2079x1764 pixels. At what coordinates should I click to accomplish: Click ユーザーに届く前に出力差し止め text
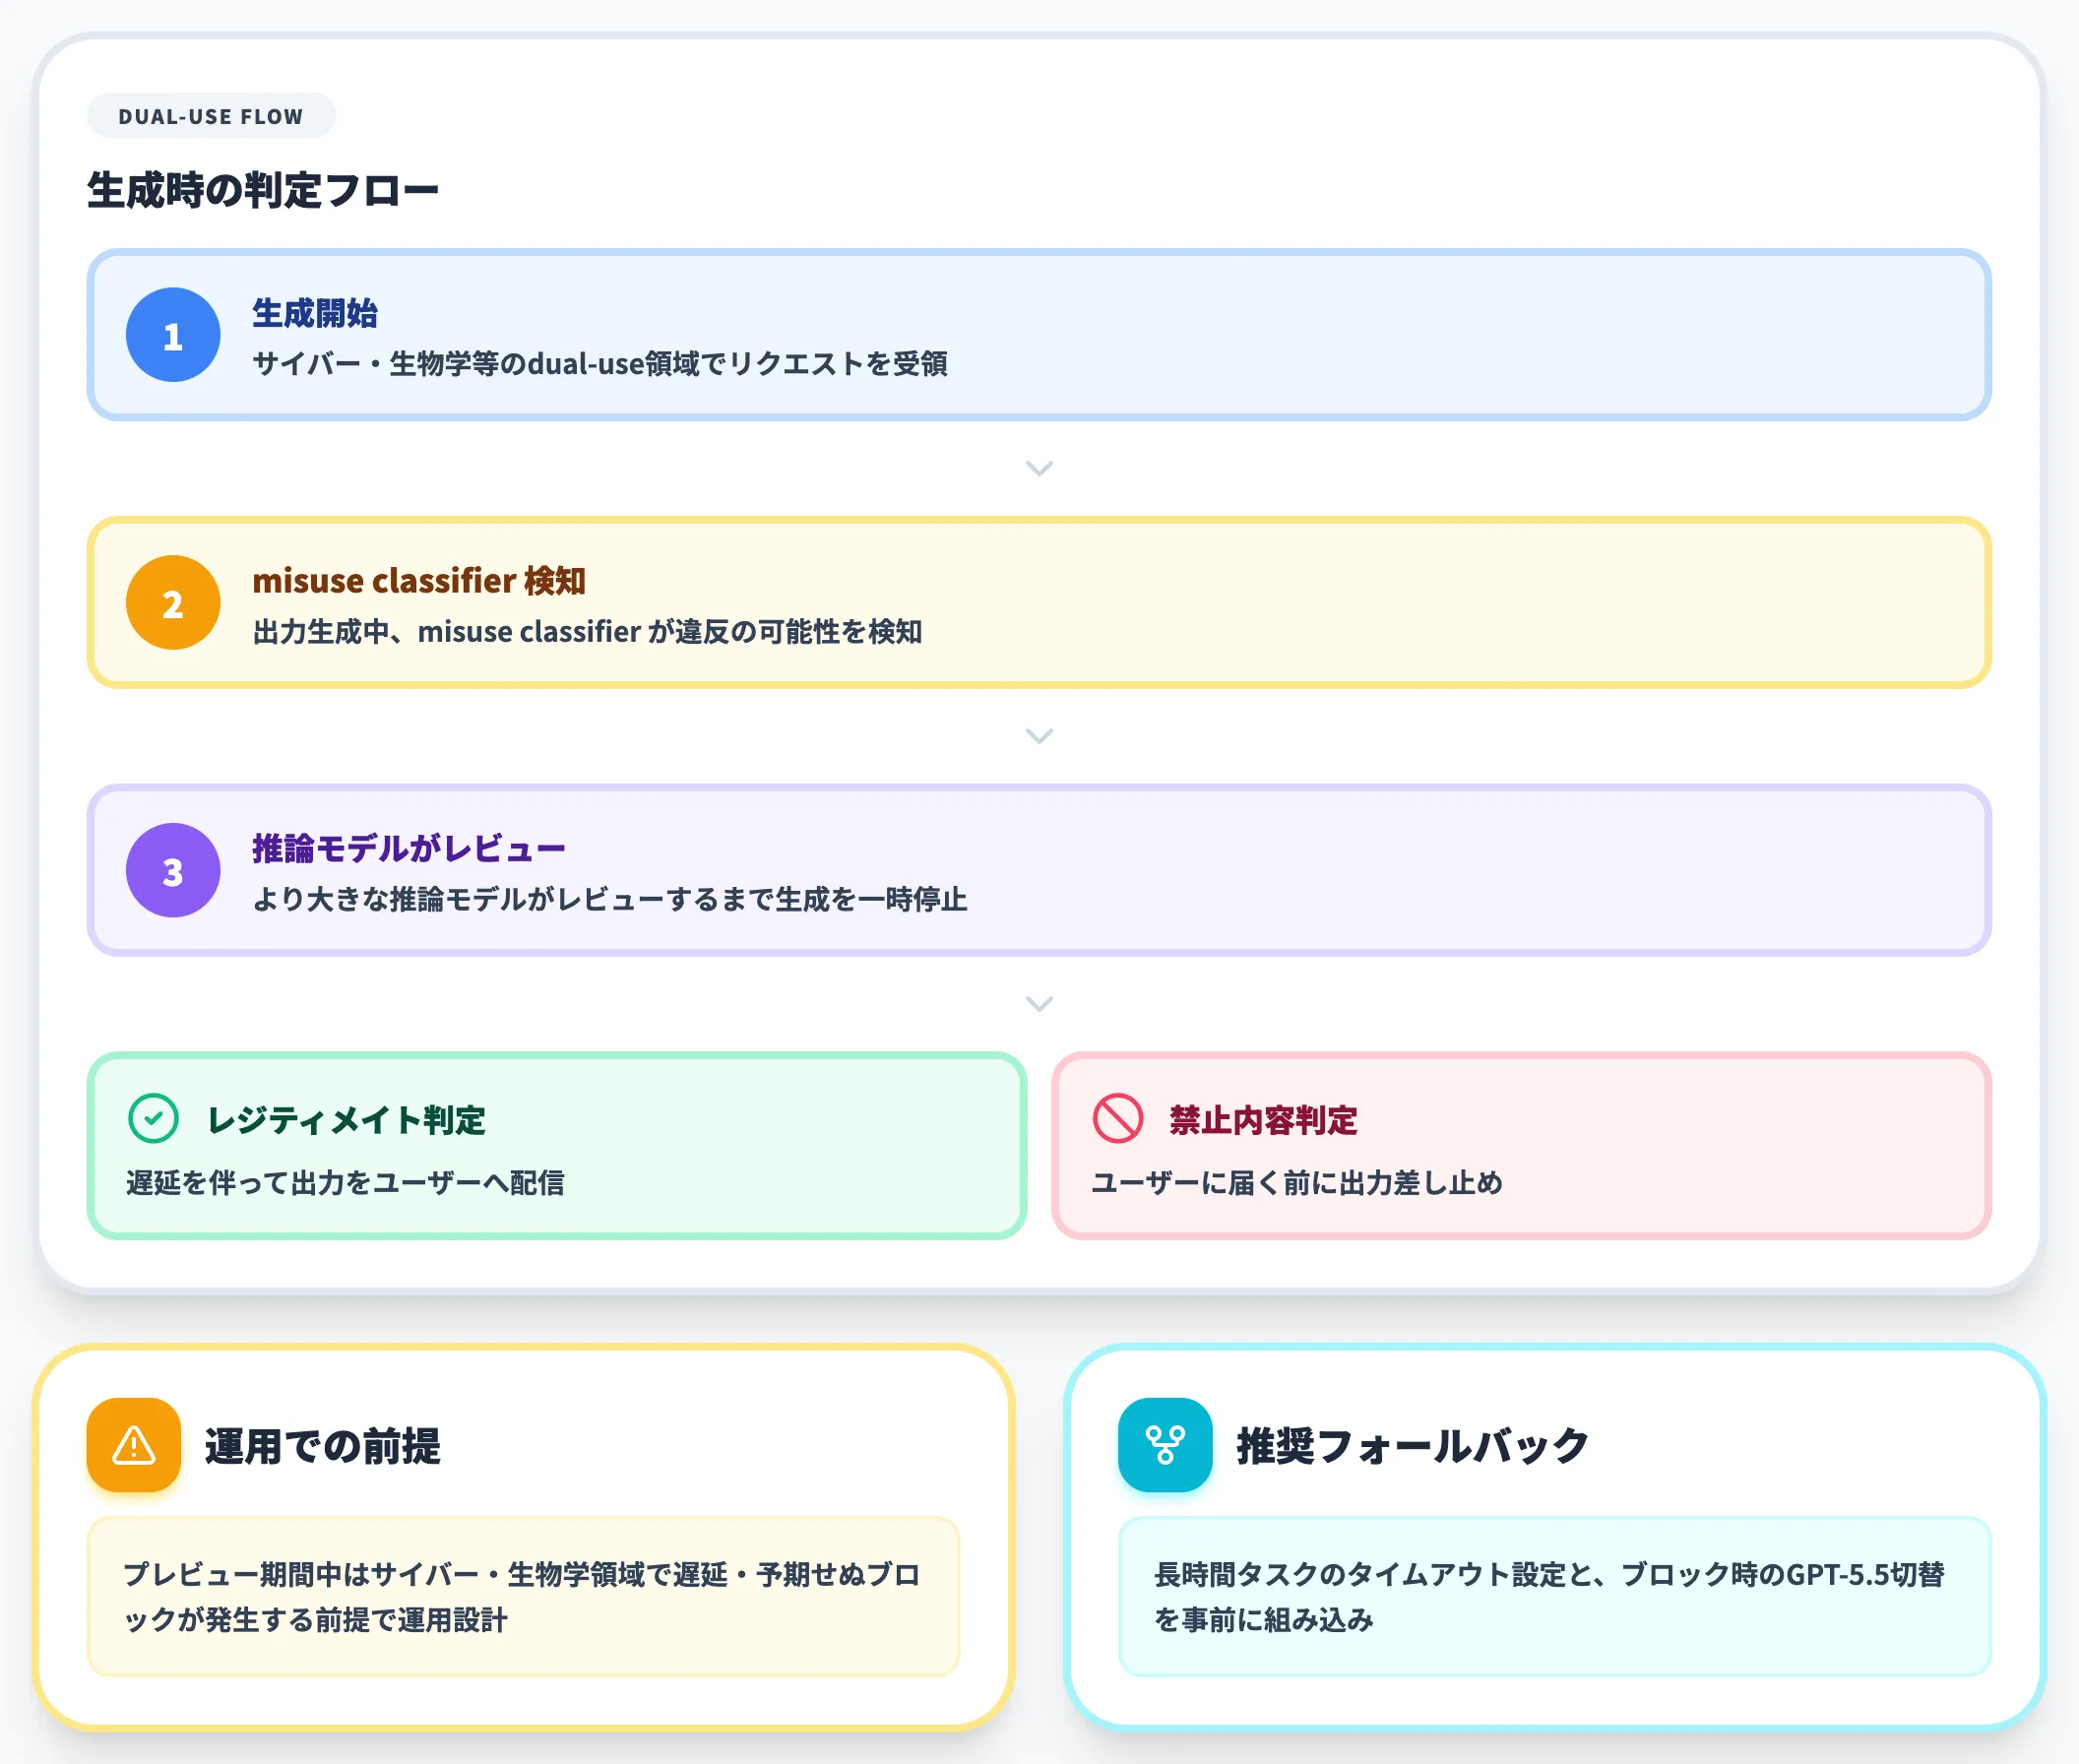tap(1297, 1183)
